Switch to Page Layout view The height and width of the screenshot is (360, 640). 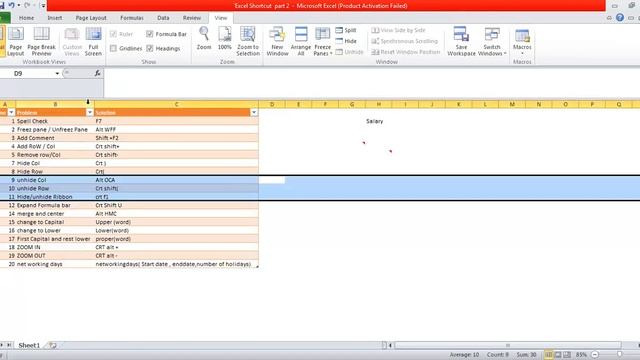tap(16, 42)
